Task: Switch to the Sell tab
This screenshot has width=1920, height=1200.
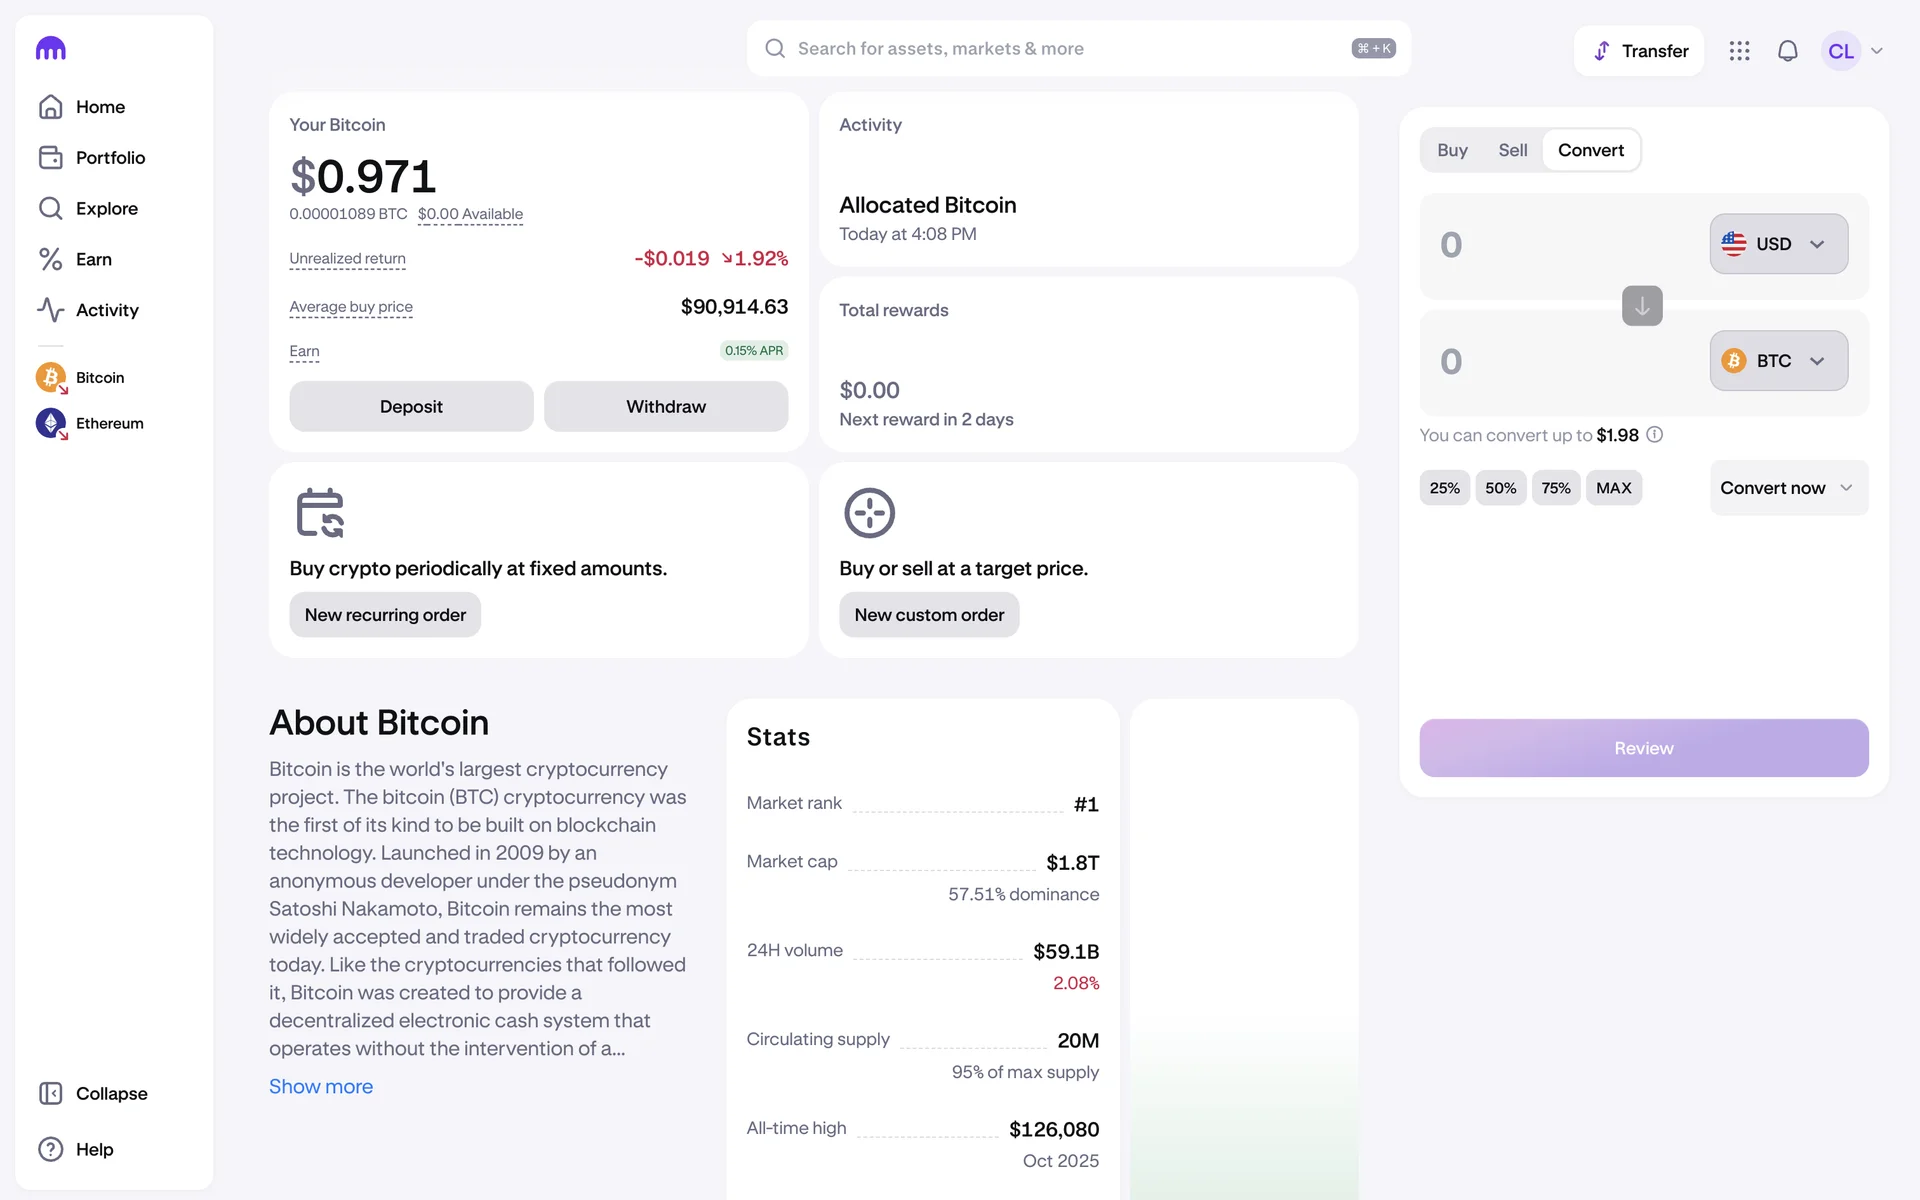Action: (x=1512, y=150)
